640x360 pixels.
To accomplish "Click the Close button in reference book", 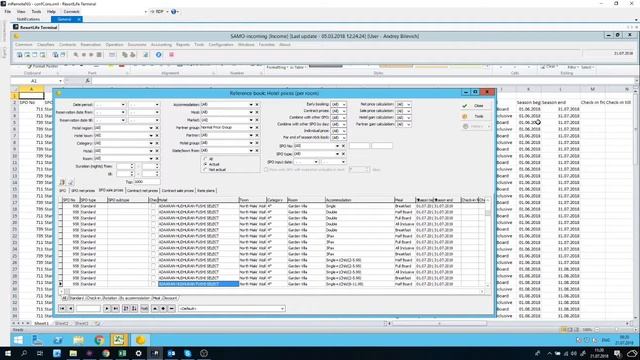I will pos(476,106).
